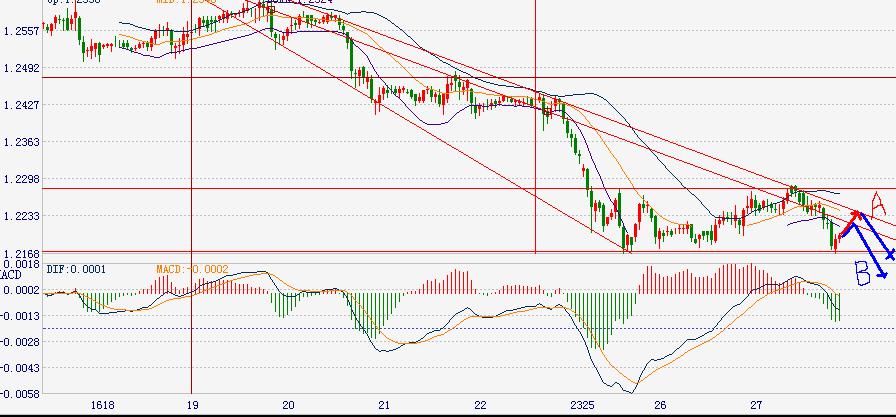Click the 1.2557 price axis label
896x417 pixels.
point(21,30)
